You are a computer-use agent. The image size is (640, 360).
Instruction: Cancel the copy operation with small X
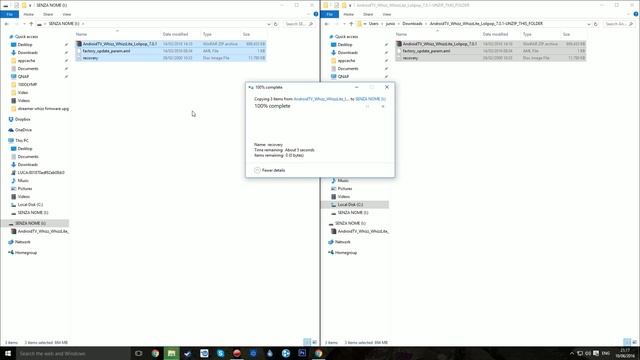pyautogui.click(x=383, y=107)
